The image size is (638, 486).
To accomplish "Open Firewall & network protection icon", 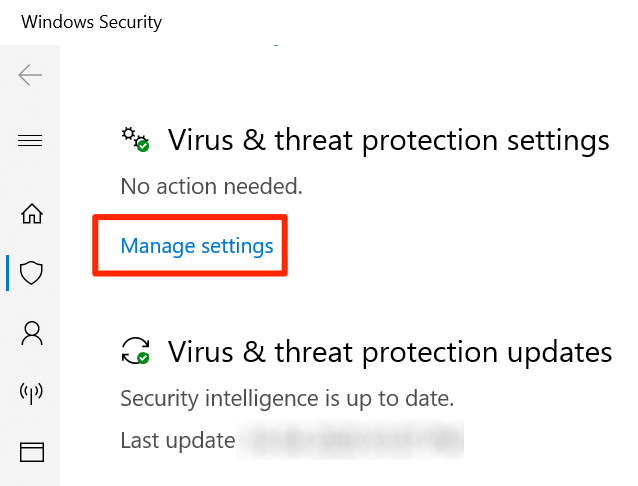I will [32, 393].
